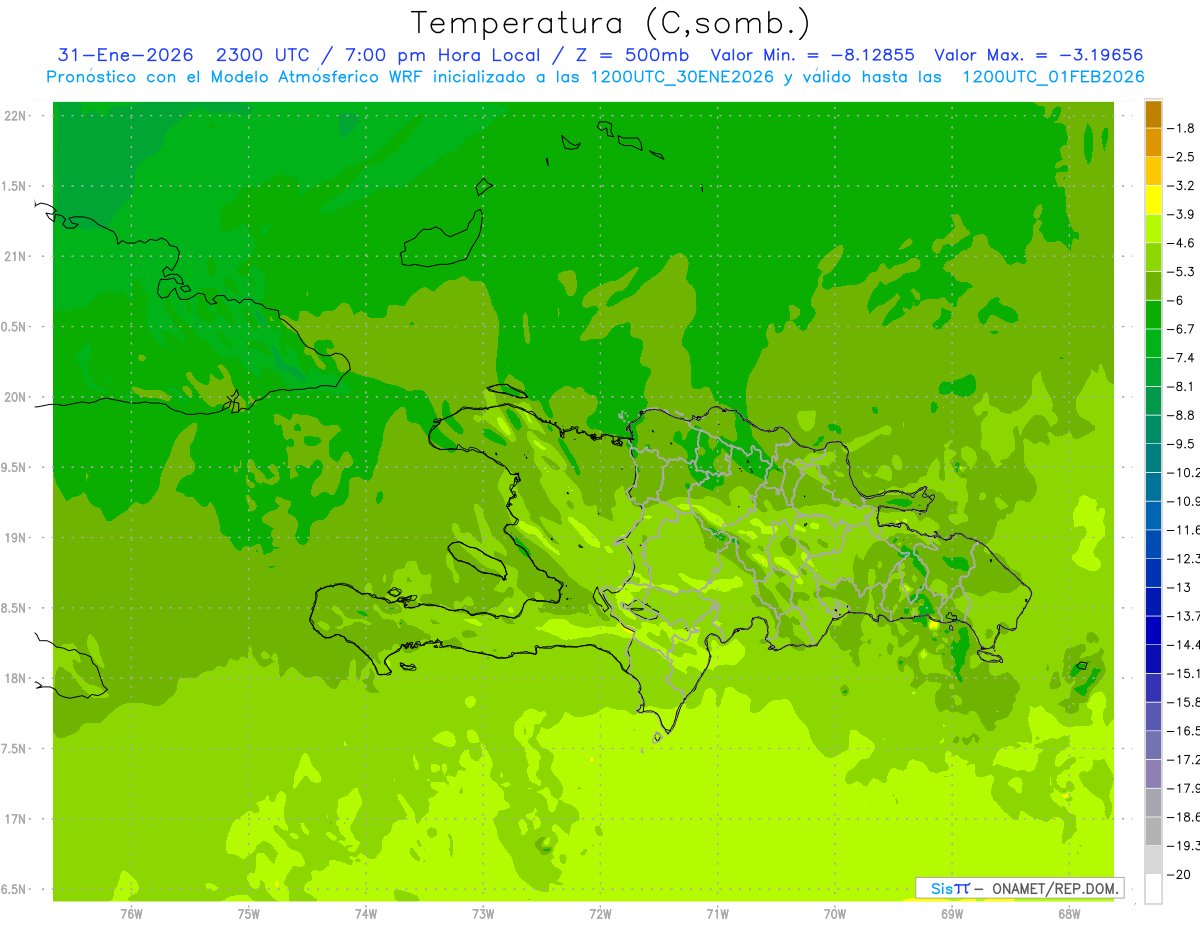Pick the green swatch between -6 and -6.7
This screenshot has height=927, width=1200.
point(1153,315)
